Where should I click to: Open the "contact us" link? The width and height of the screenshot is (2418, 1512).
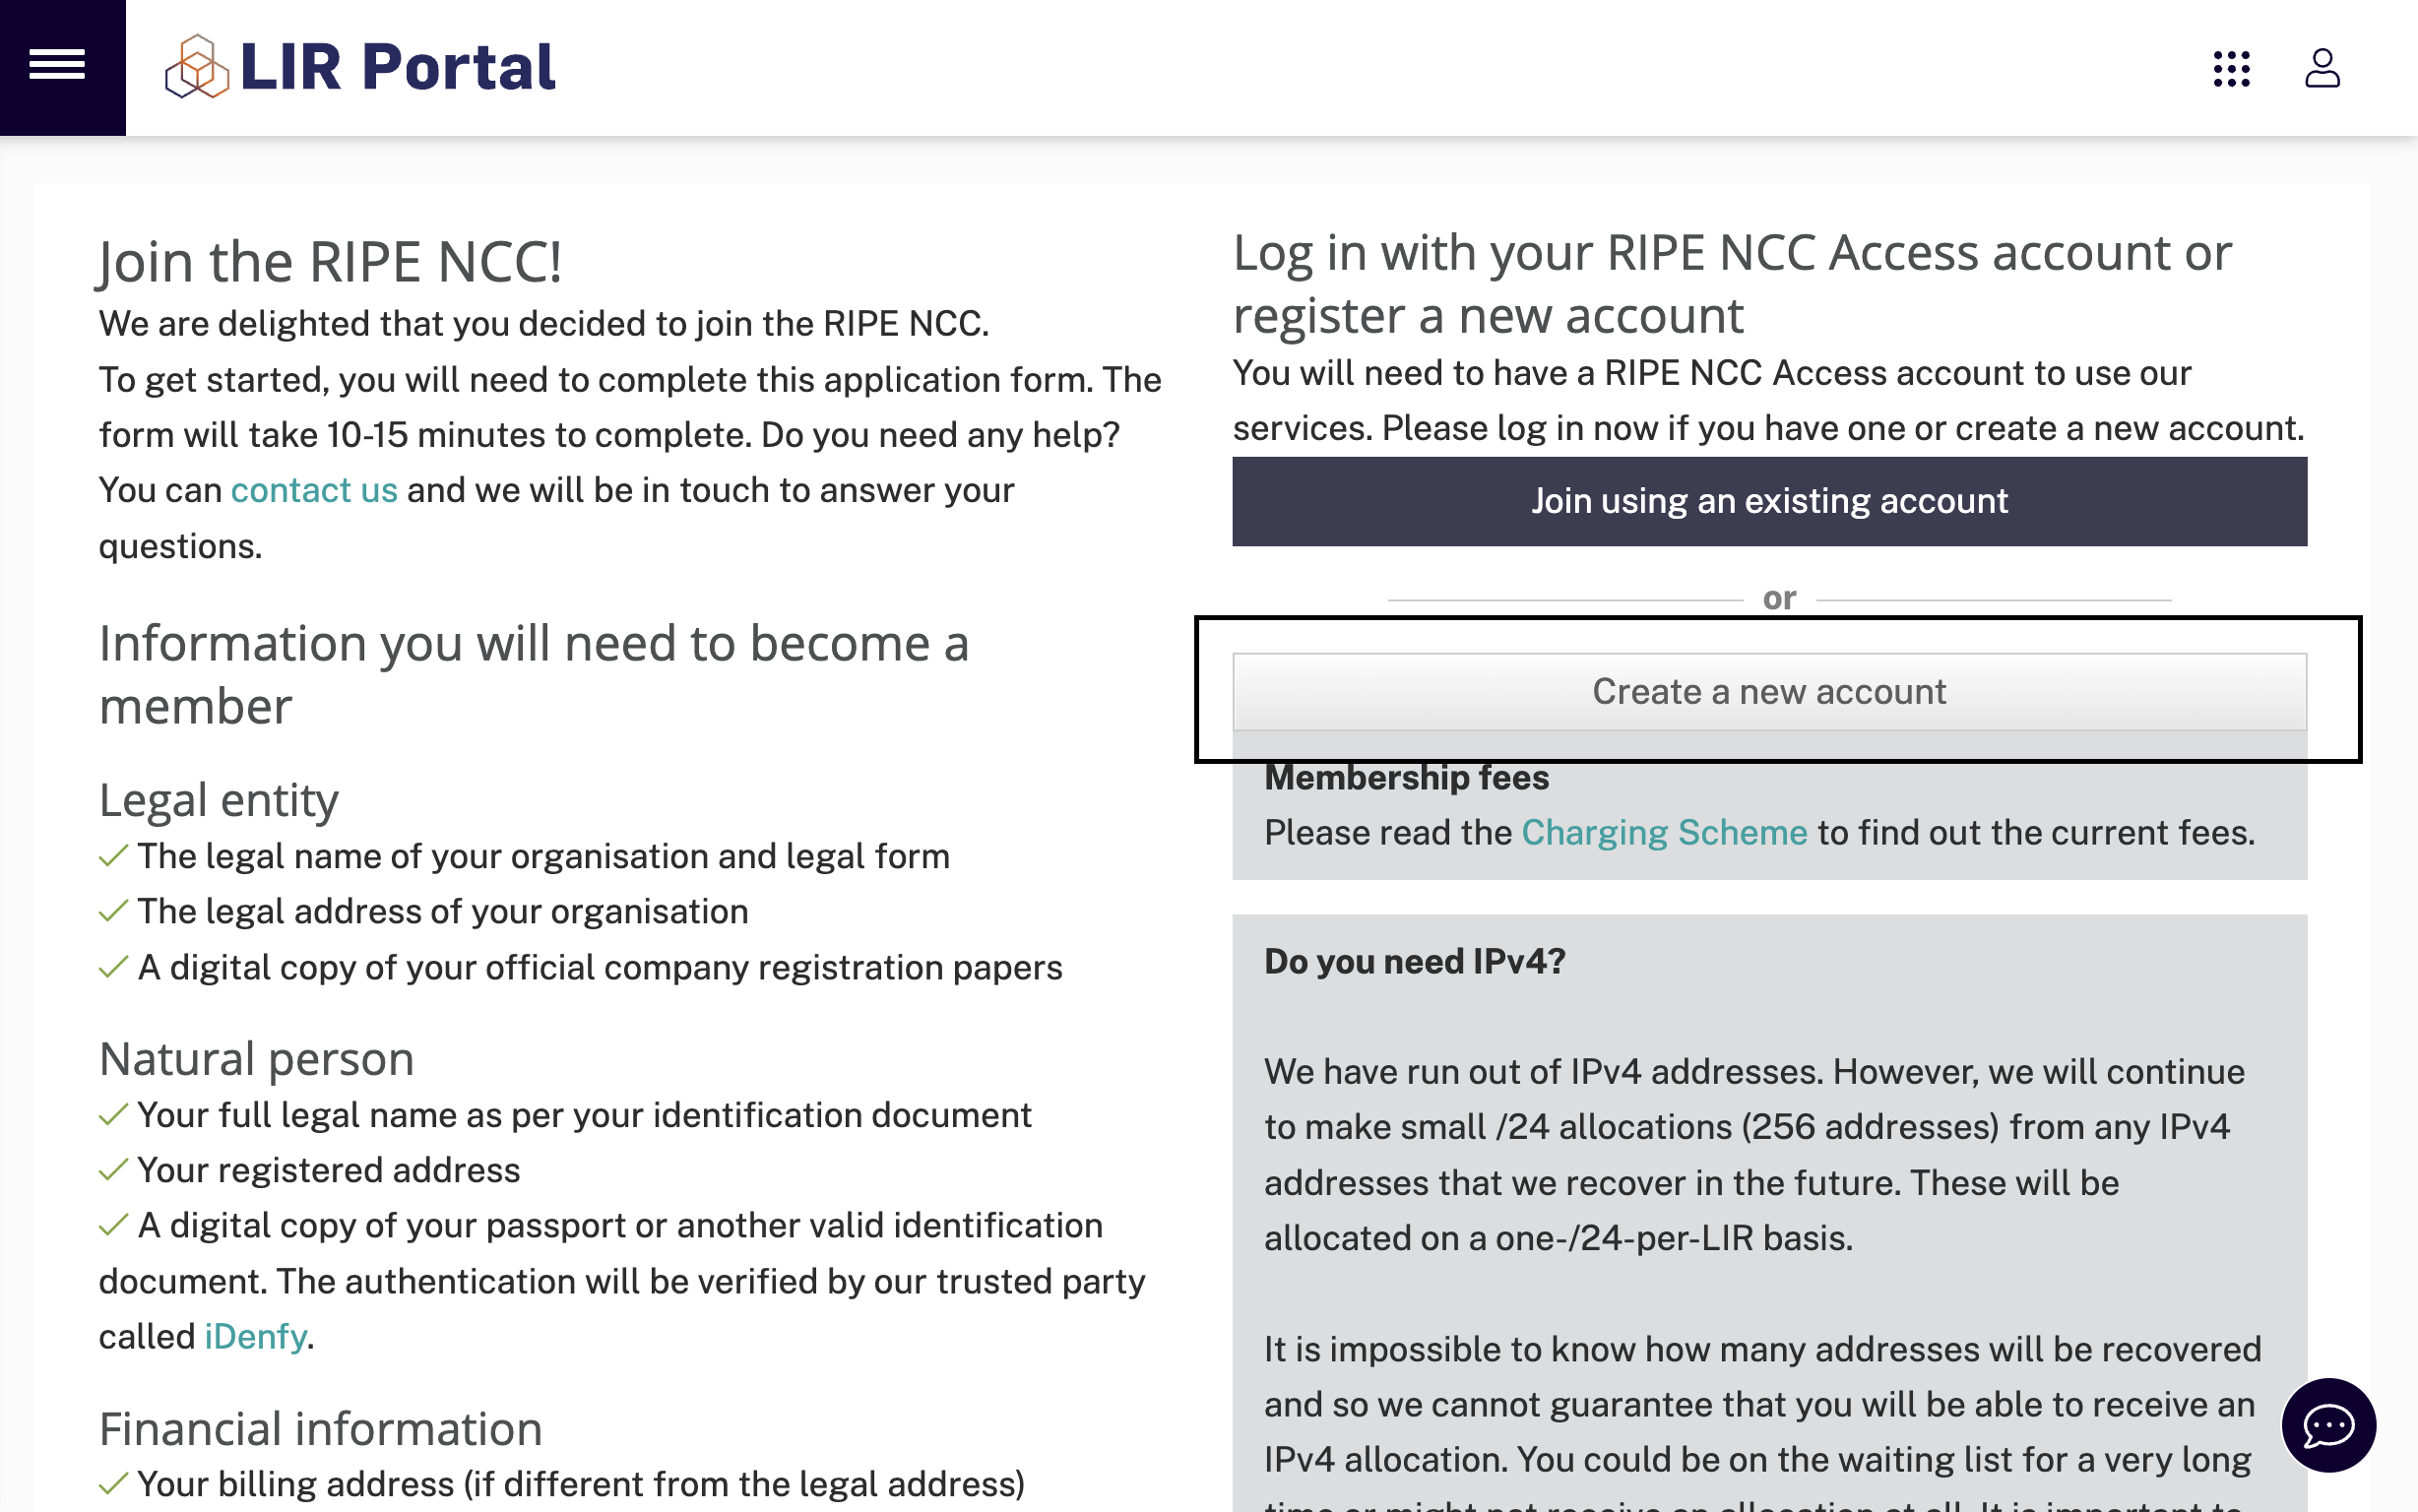point(314,489)
